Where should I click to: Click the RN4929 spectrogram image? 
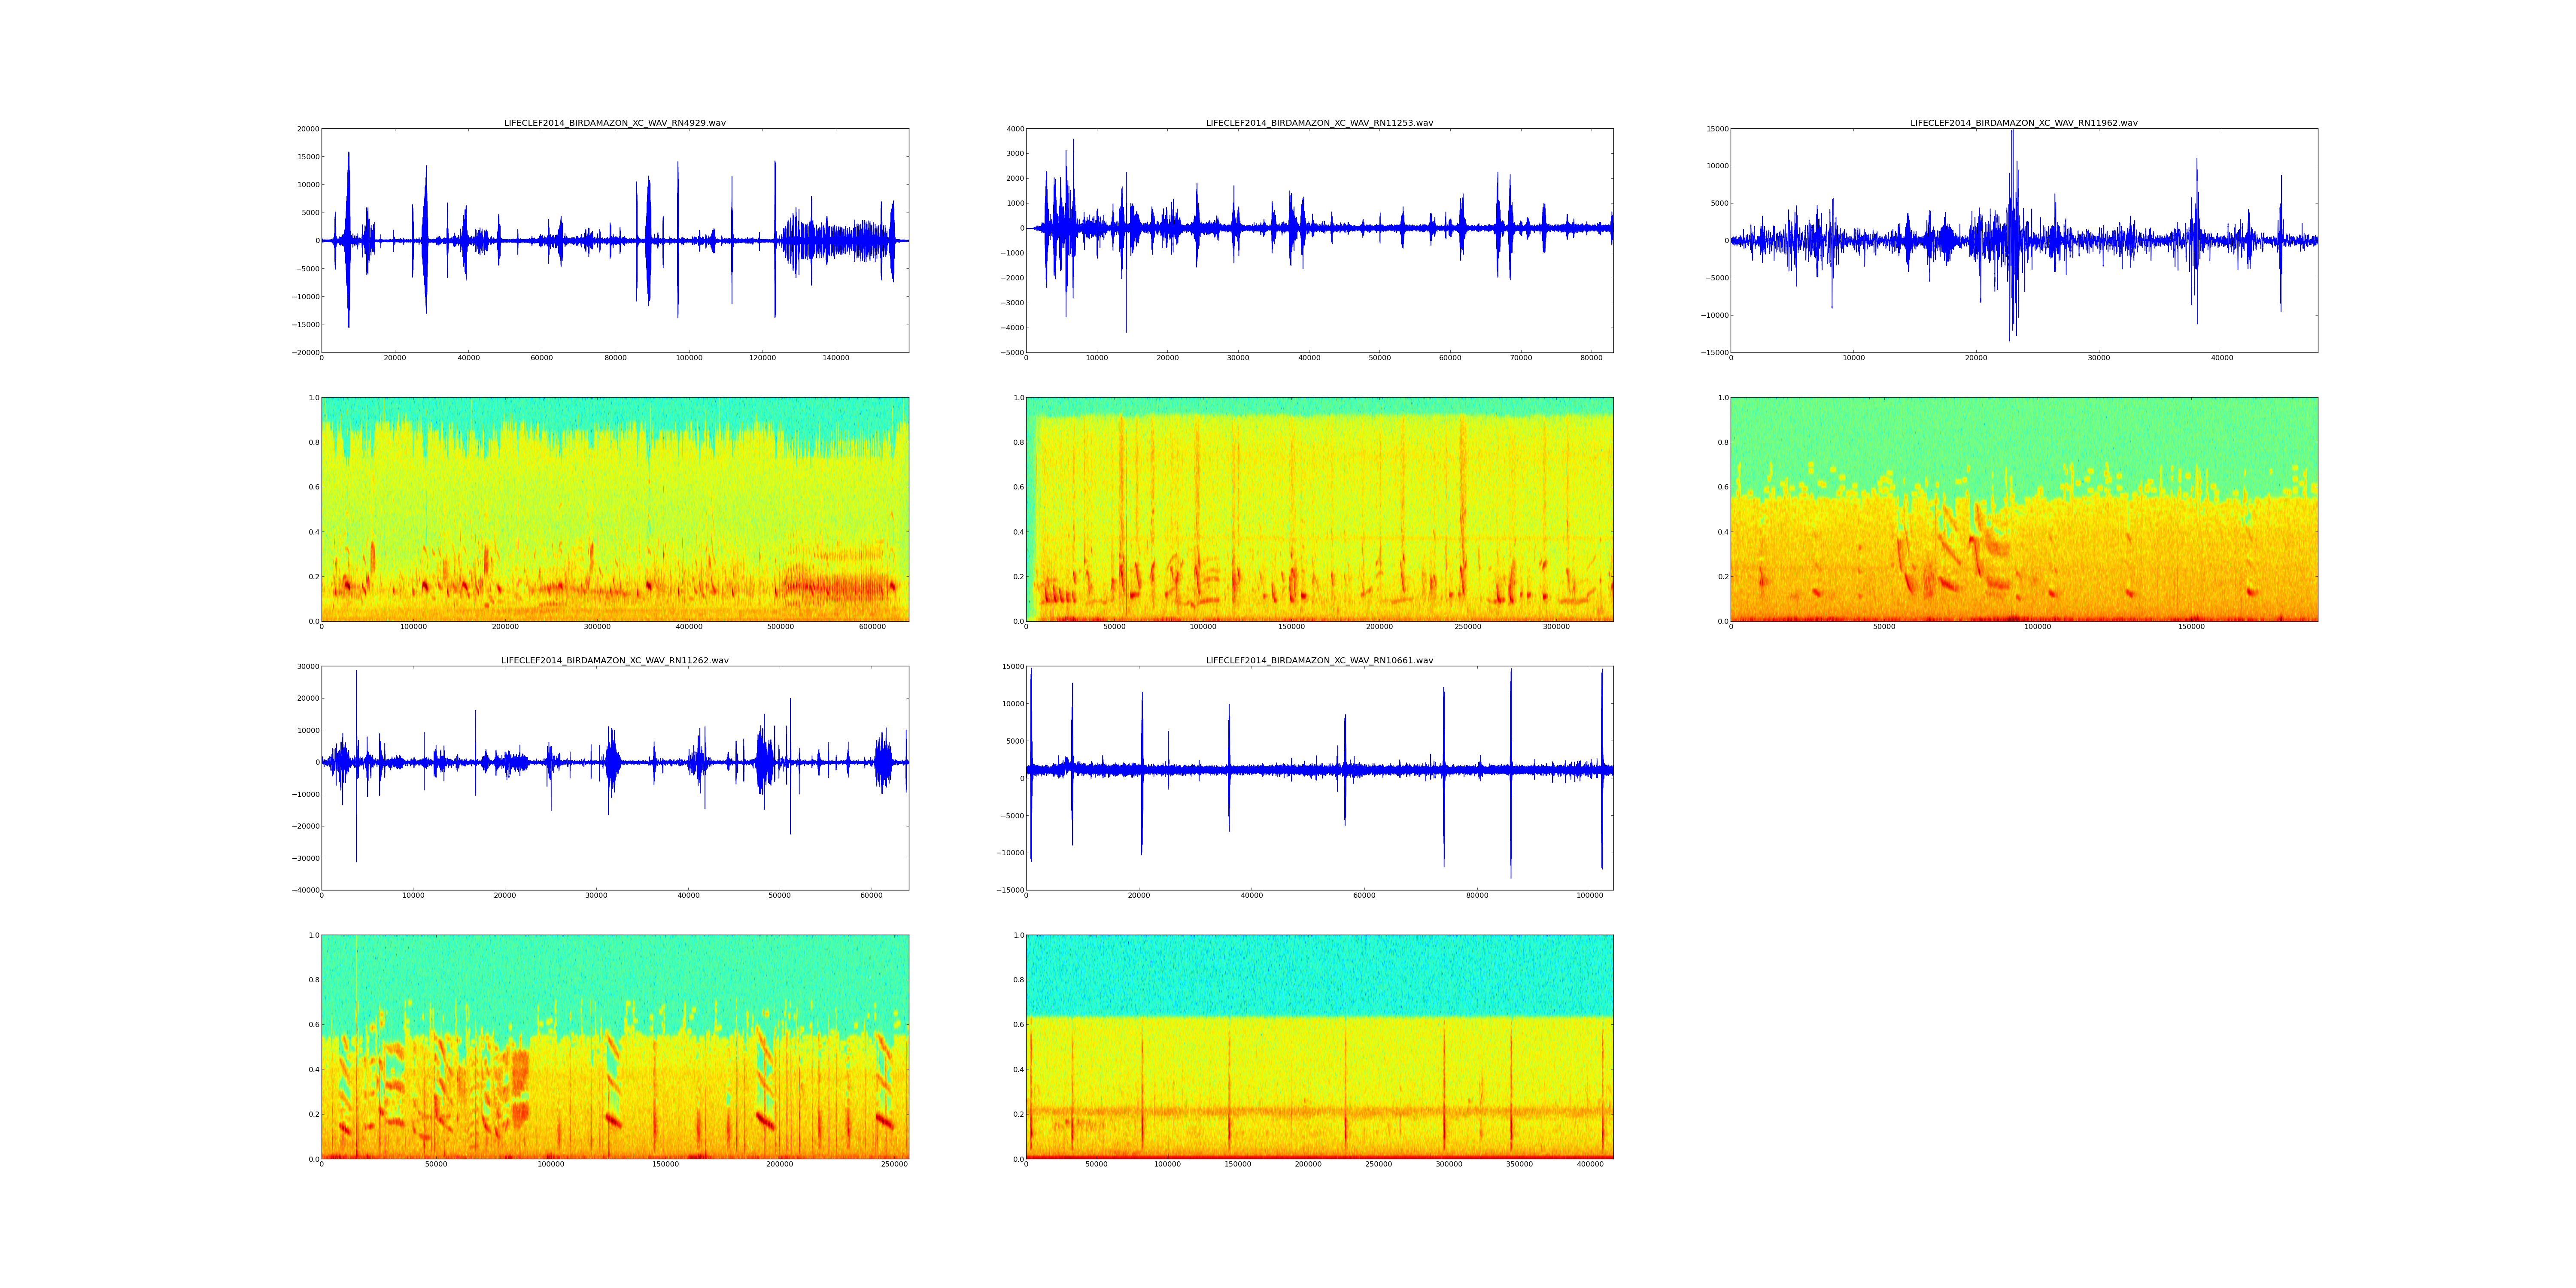pos(614,509)
